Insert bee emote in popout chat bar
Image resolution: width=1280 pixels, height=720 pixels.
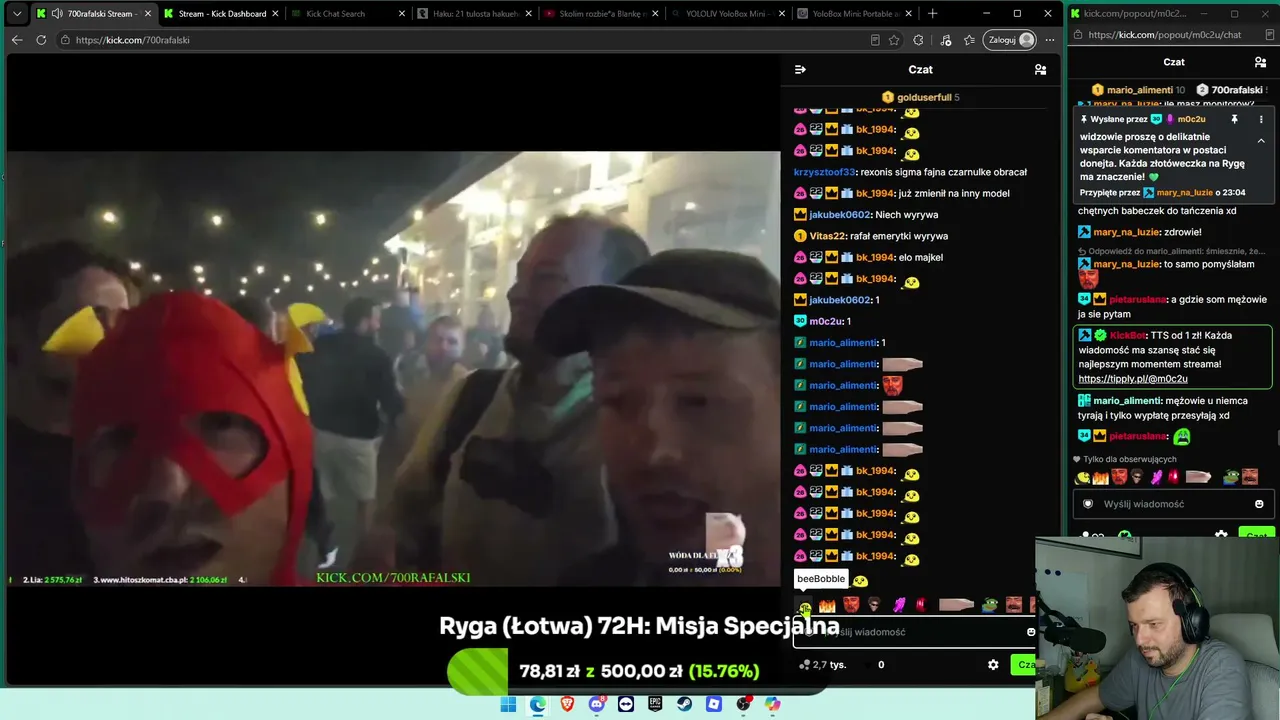tap(1082, 477)
